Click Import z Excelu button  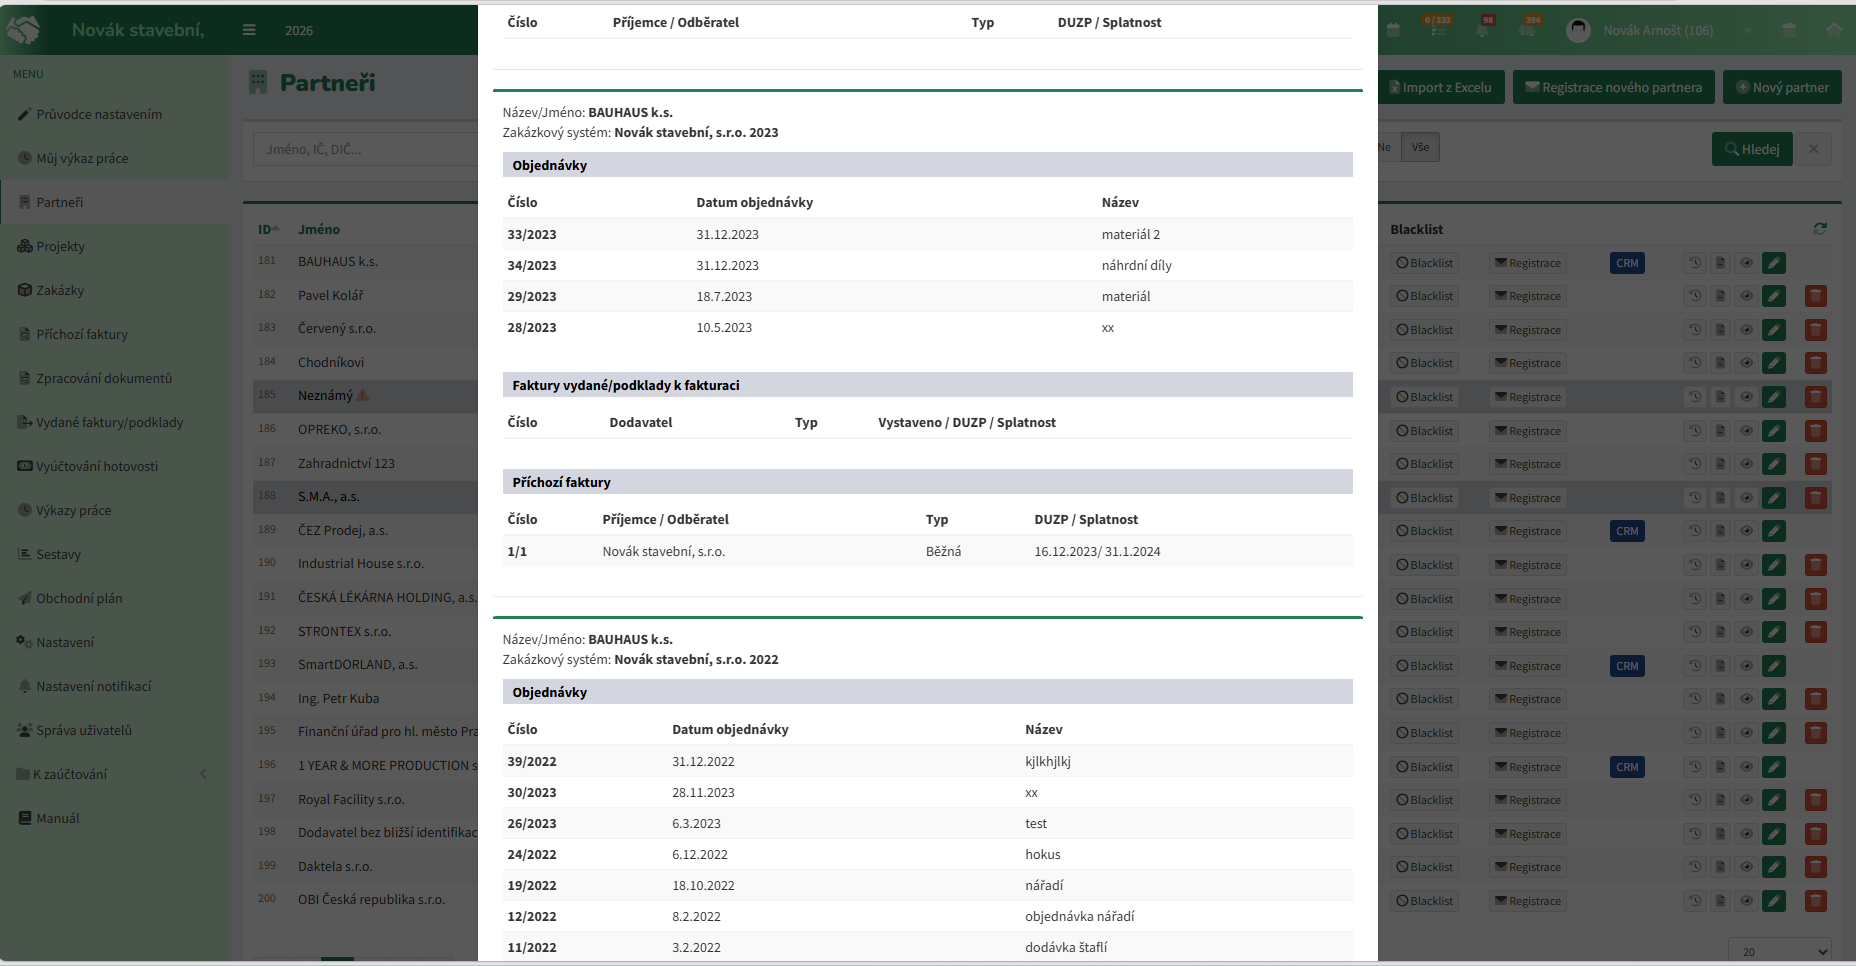click(1440, 87)
